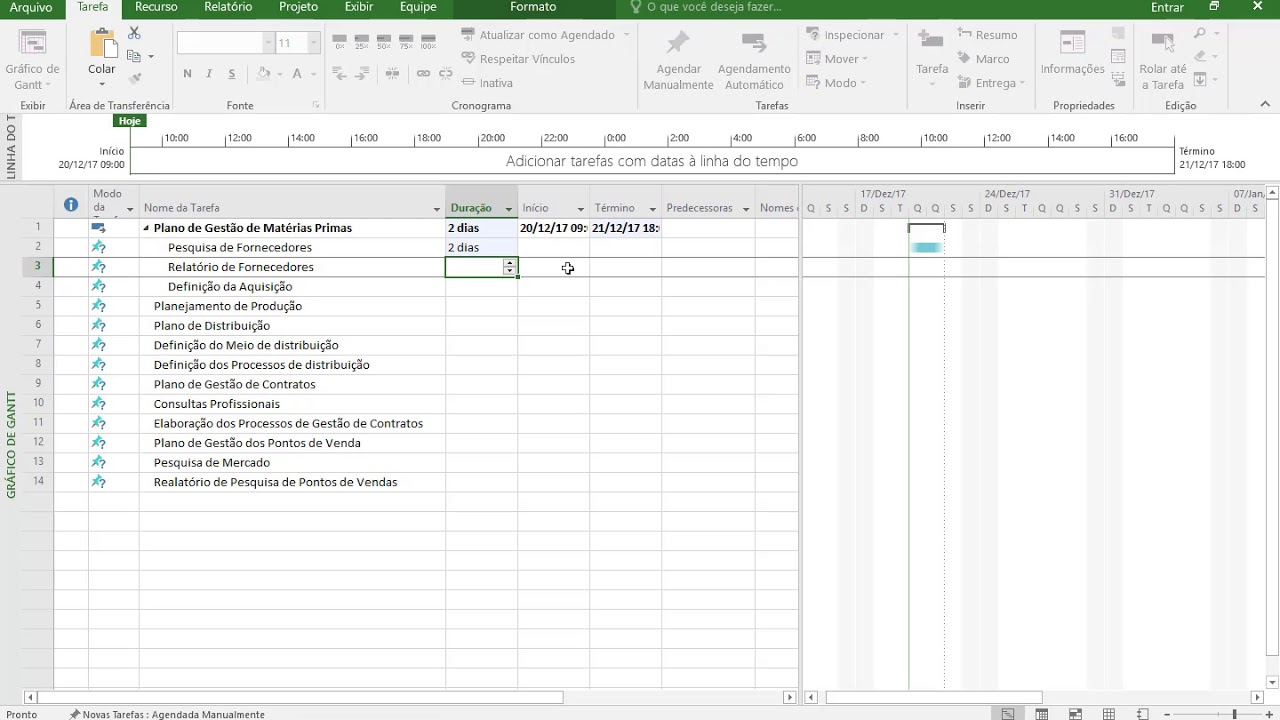Viewport: 1280px width, 720px height.
Task: Click Agendar Manualmente pin button
Action: tap(678, 60)
